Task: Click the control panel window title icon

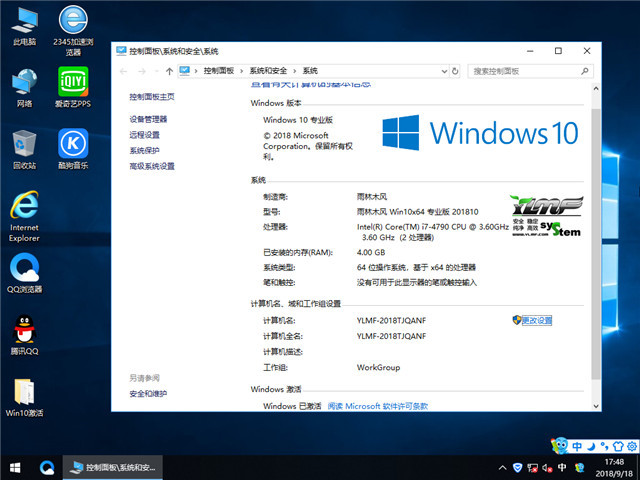Action: (x=121, y=51)
